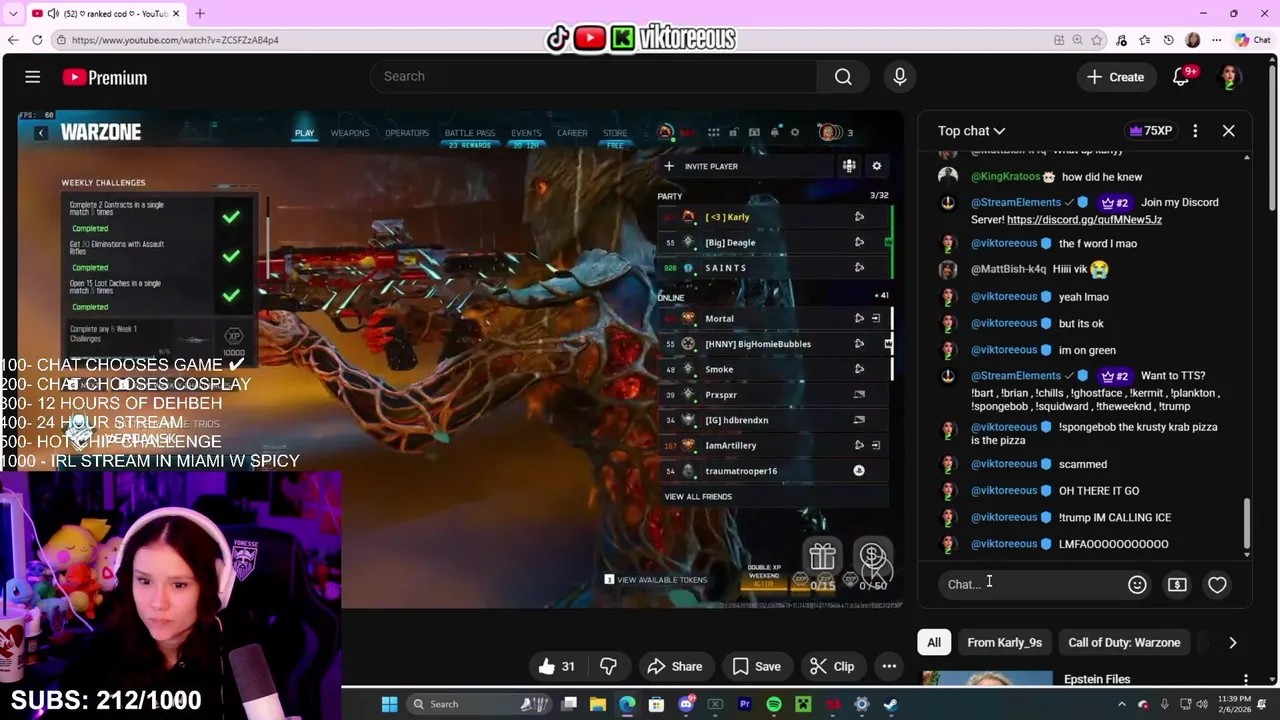Reload the page with refresh icon

[x=37, y=40]
